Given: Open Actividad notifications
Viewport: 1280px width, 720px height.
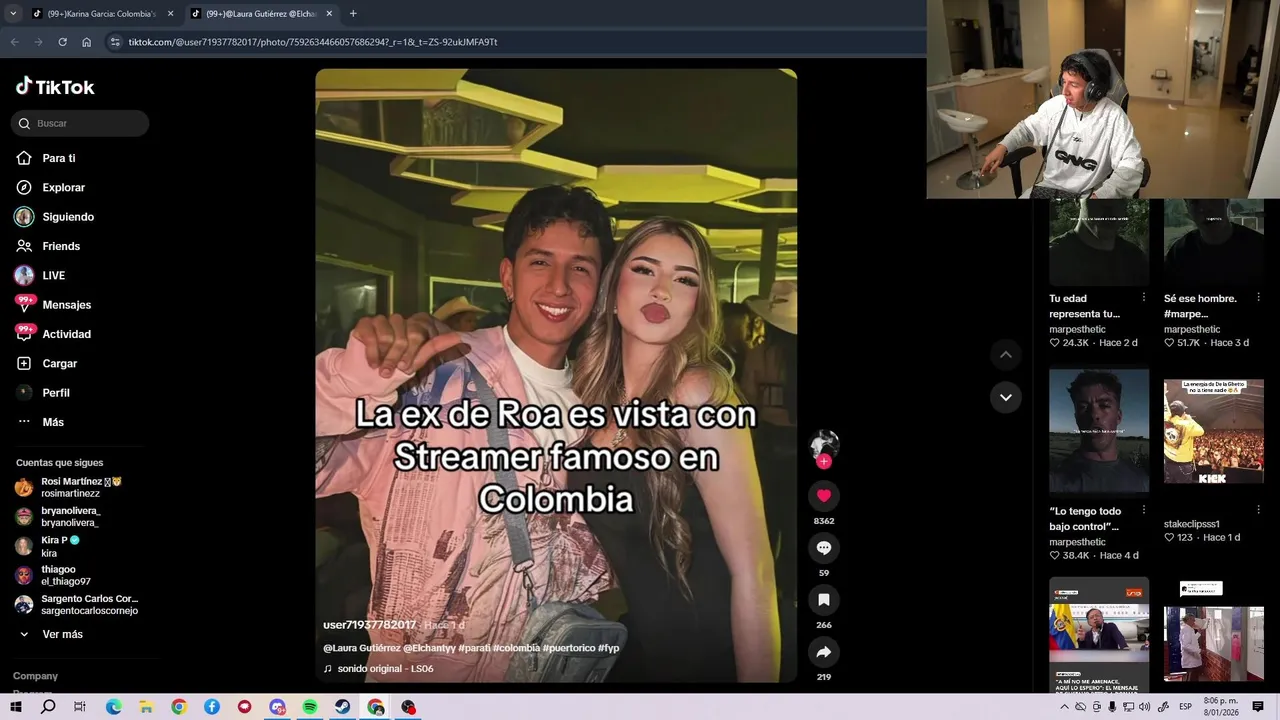Looking at the screenshot, I should (x=53, y=334).
